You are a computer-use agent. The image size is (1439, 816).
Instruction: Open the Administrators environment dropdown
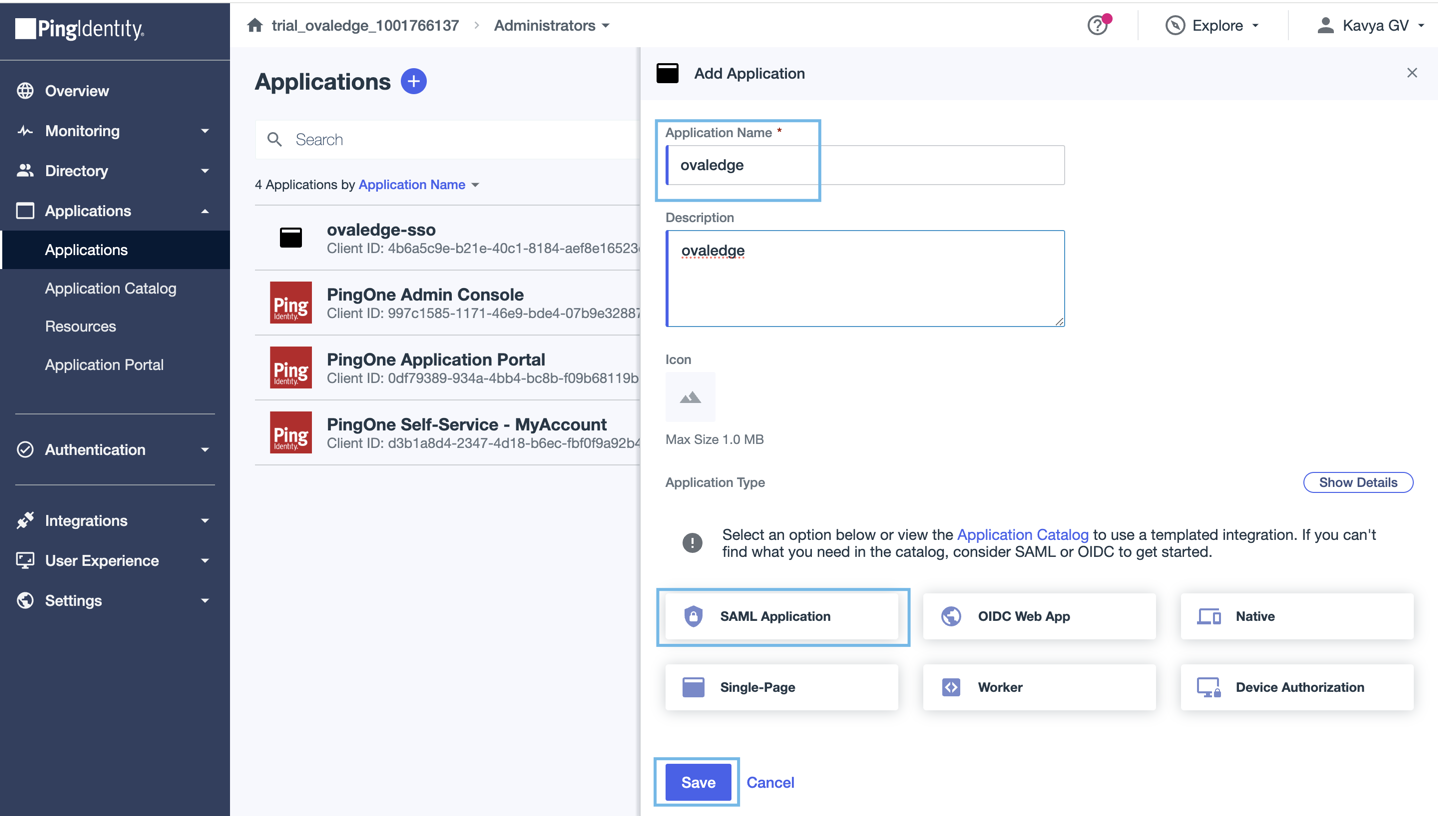click(552, 25)
